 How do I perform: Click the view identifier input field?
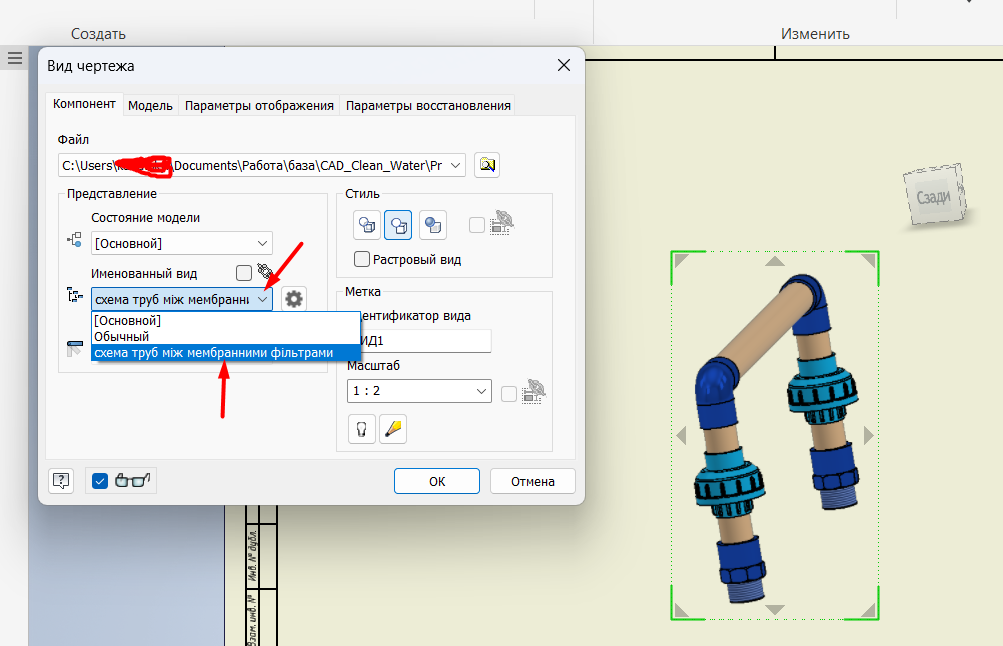pos(425,341)
